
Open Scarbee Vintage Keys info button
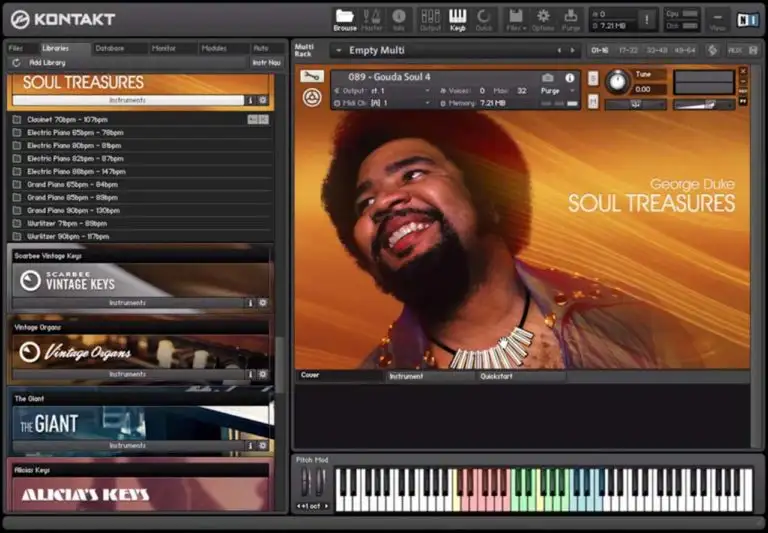(250, 303)
